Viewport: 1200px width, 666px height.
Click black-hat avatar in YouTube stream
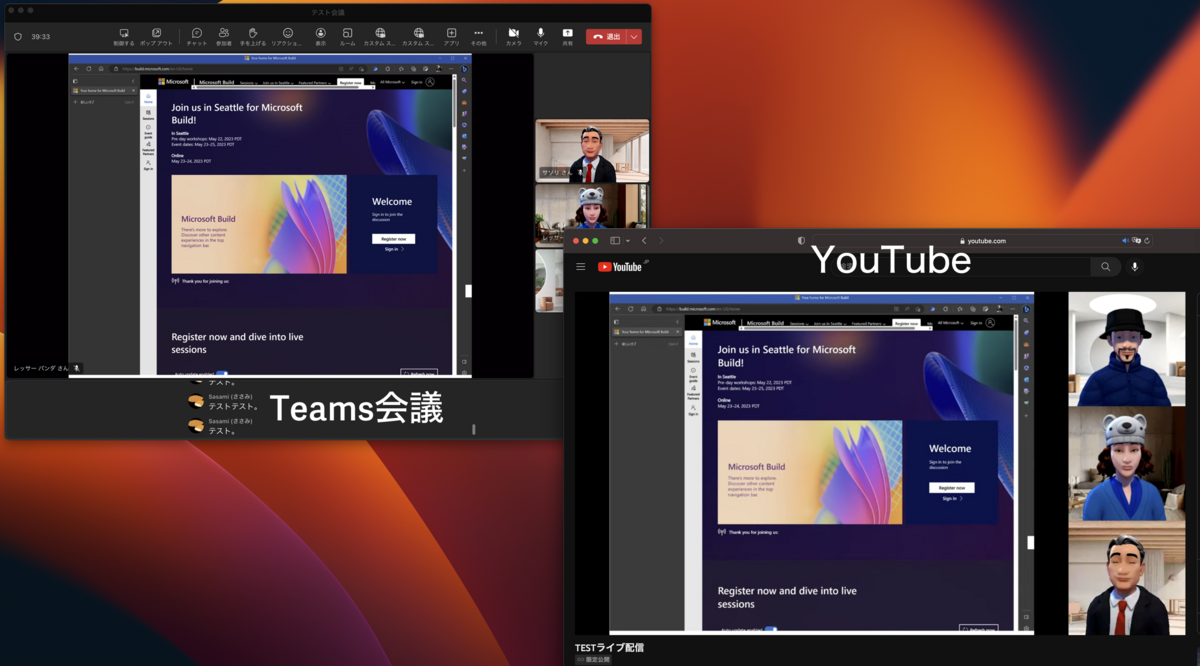coord(1126,349)
